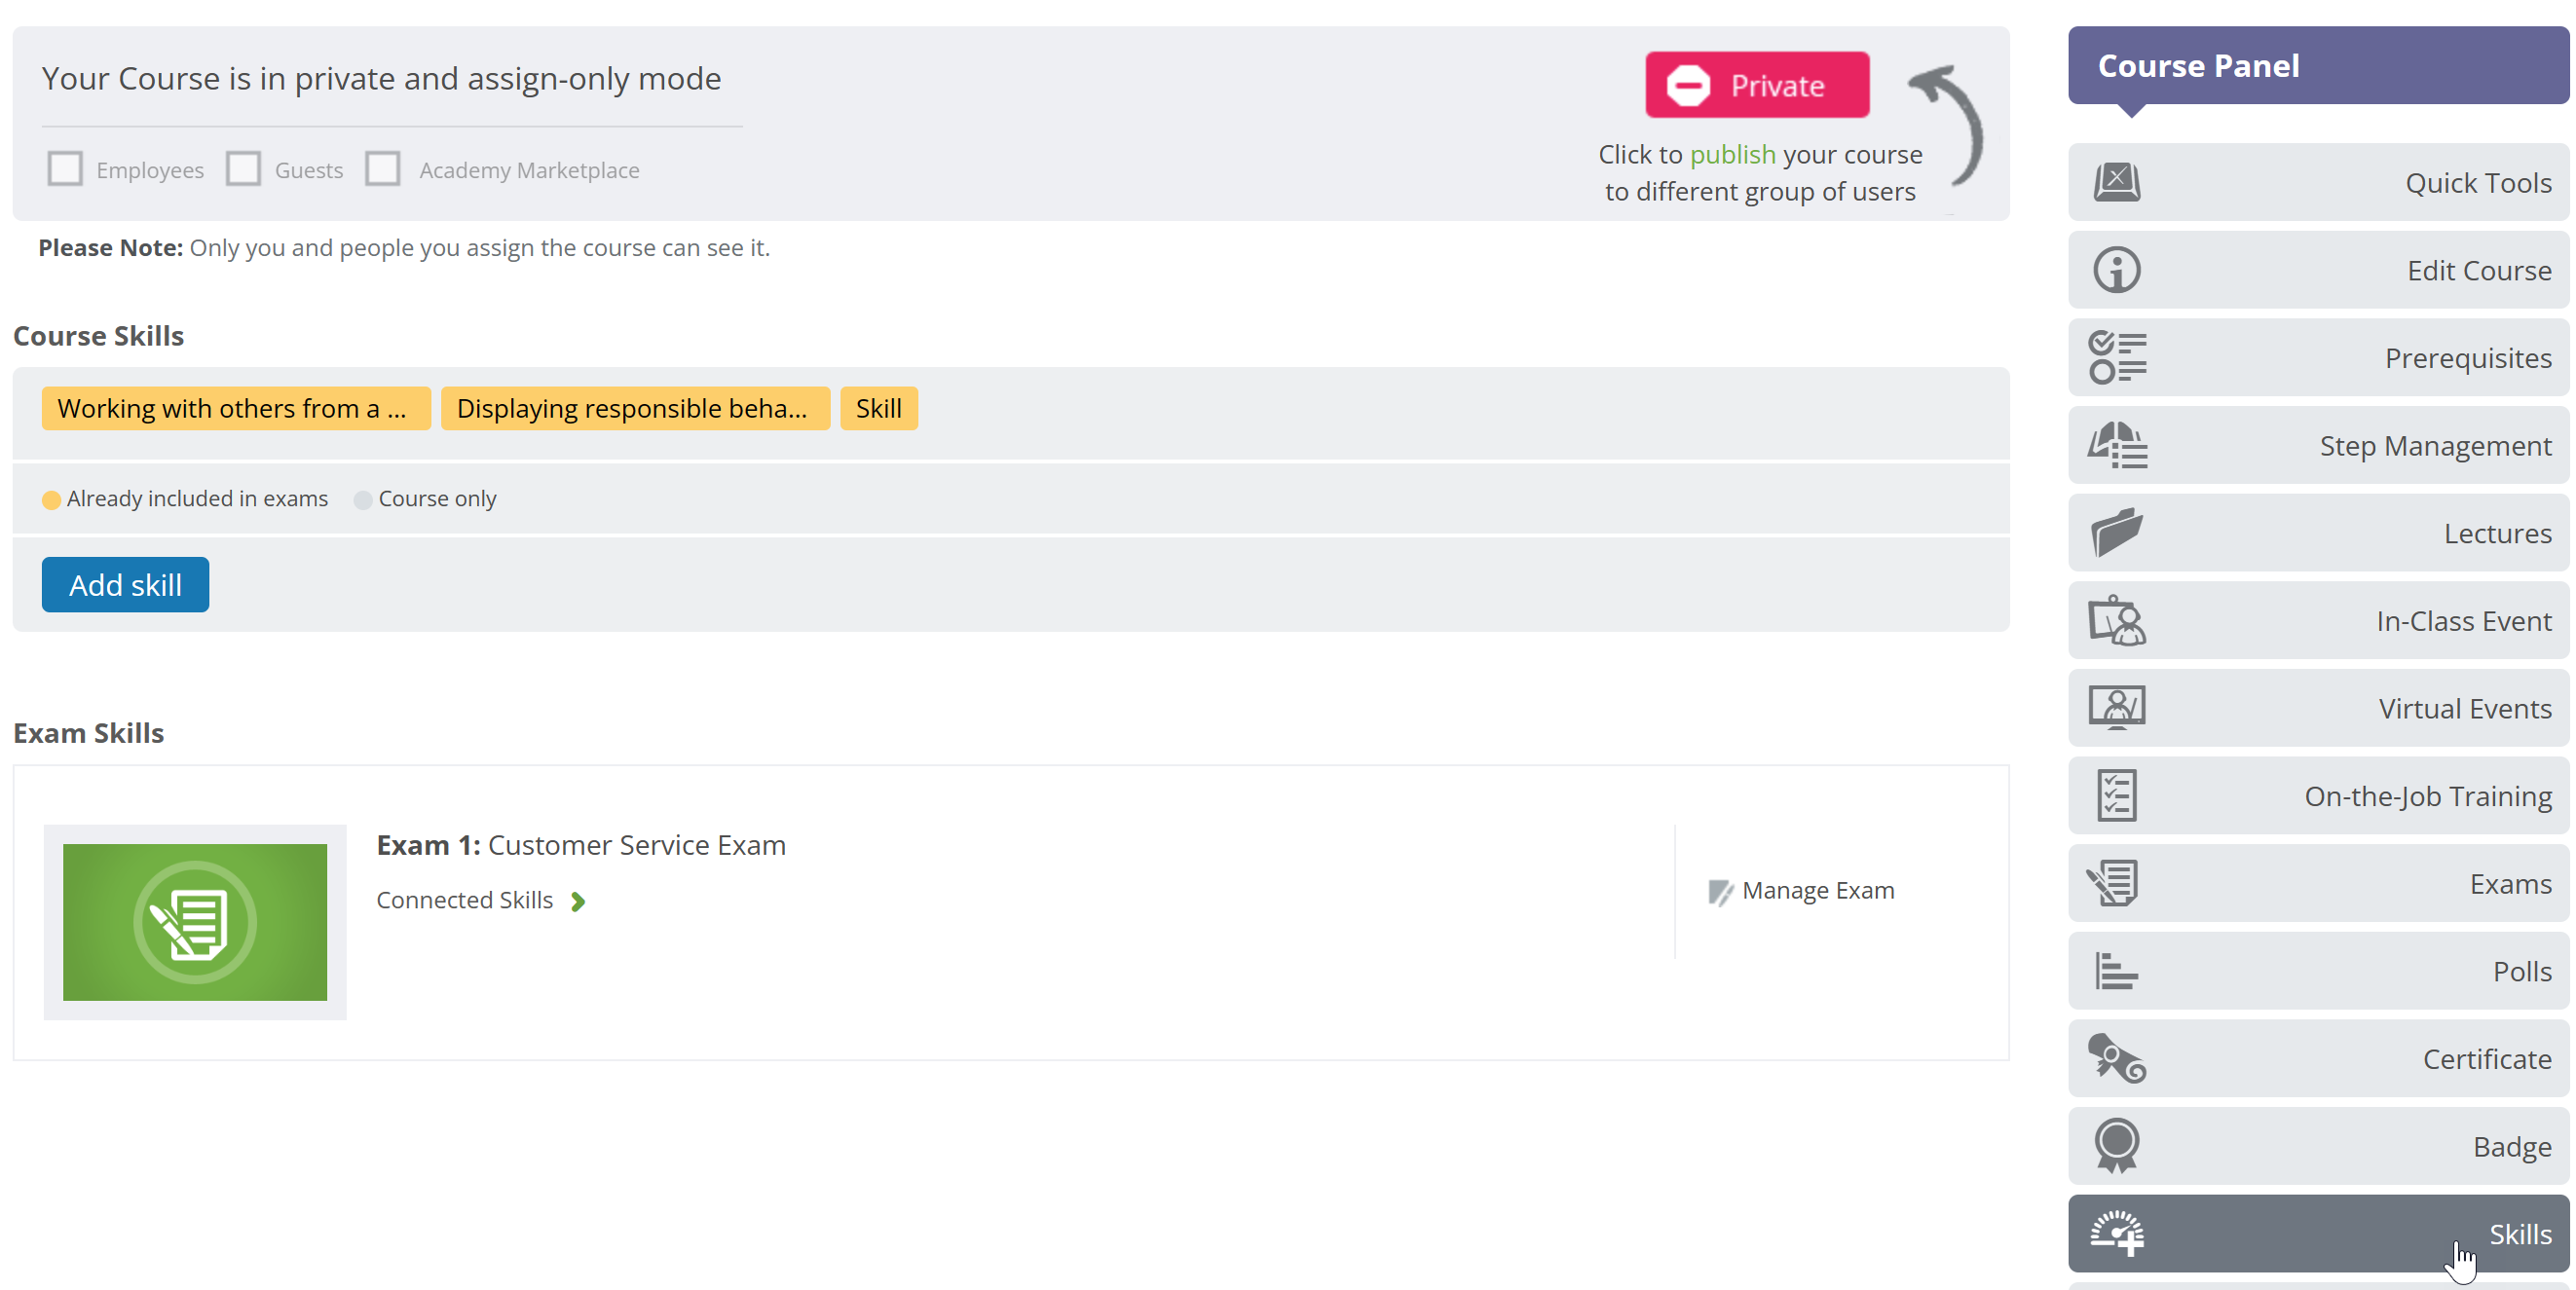The image size is (2576, 1290).
Task: Click the Exam Skills heading
Action: coord(88,733)
